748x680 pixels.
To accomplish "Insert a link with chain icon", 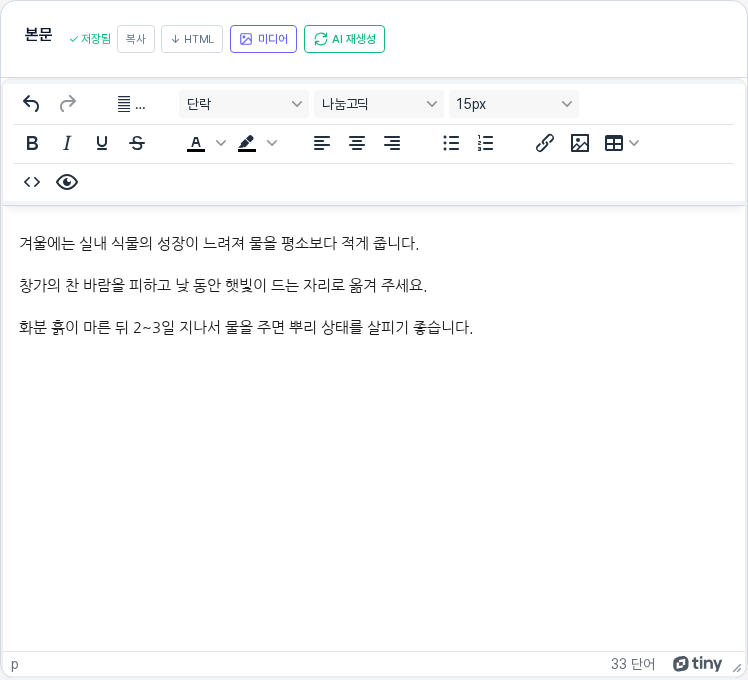I will 544,143.
